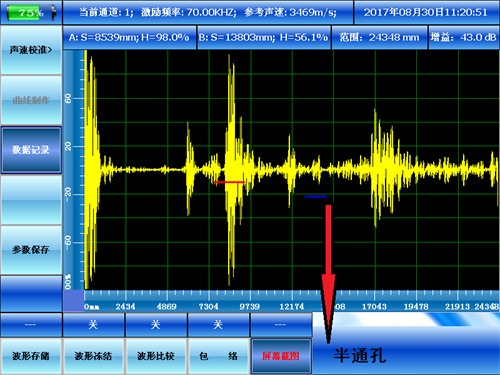Toggle the 关 status above 波形冻结
Screen dimensions: 500x375
(93, 325)
